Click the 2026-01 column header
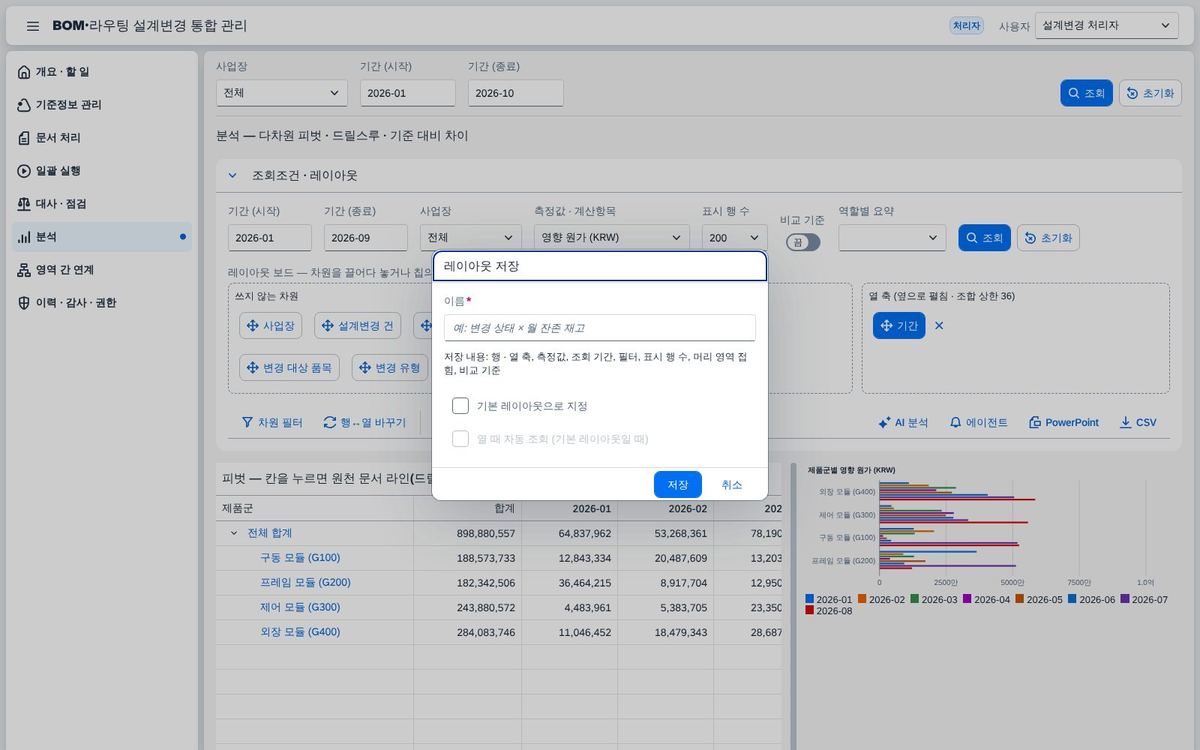 (569, 509)
